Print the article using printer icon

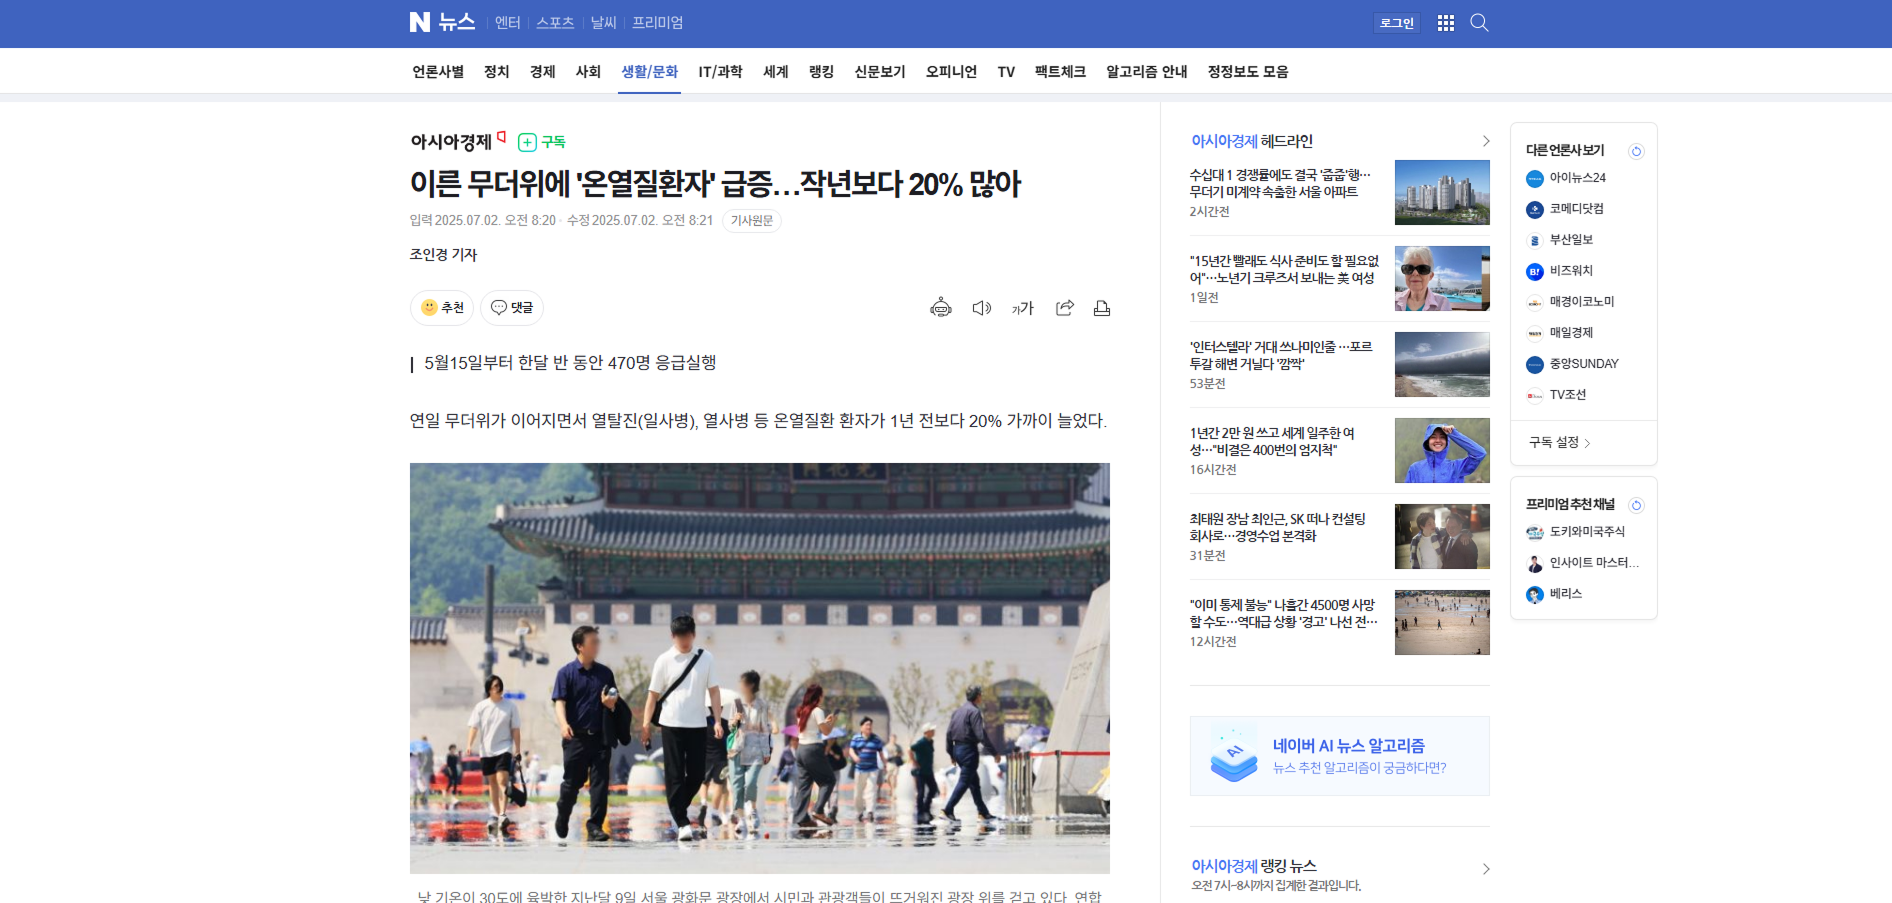tap(1101, 308)
